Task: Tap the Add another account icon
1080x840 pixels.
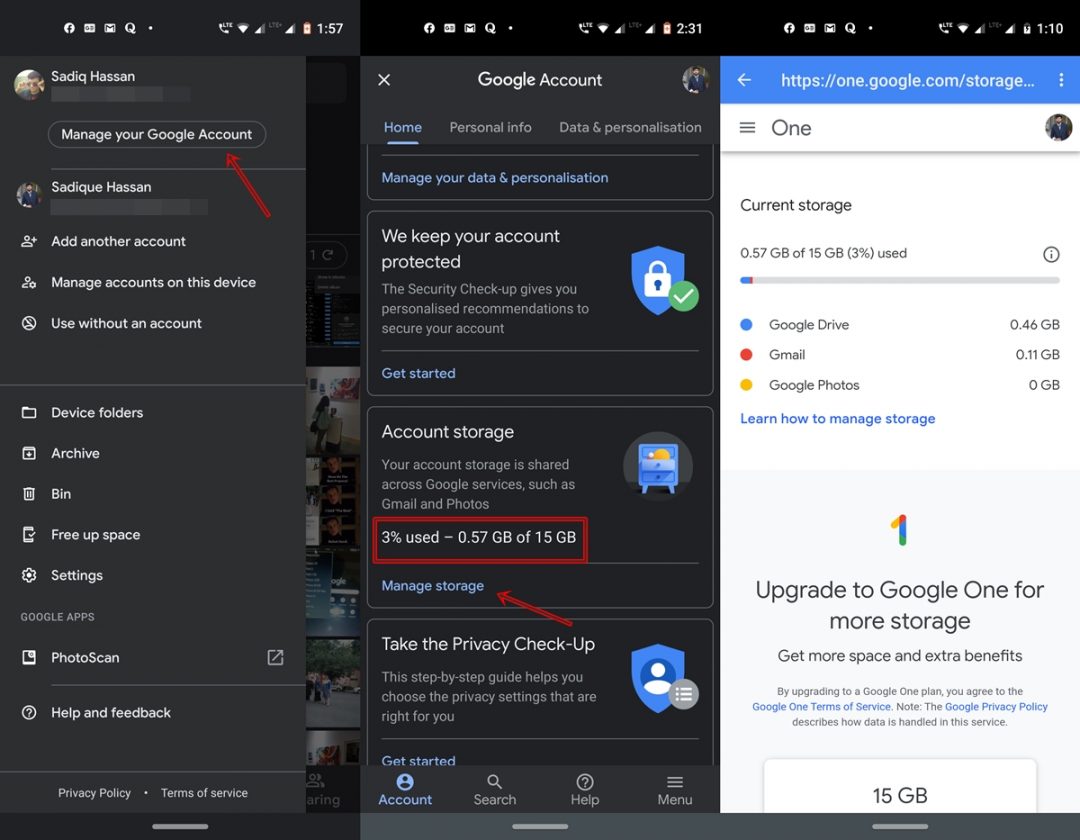Action: tap(29, 241)
